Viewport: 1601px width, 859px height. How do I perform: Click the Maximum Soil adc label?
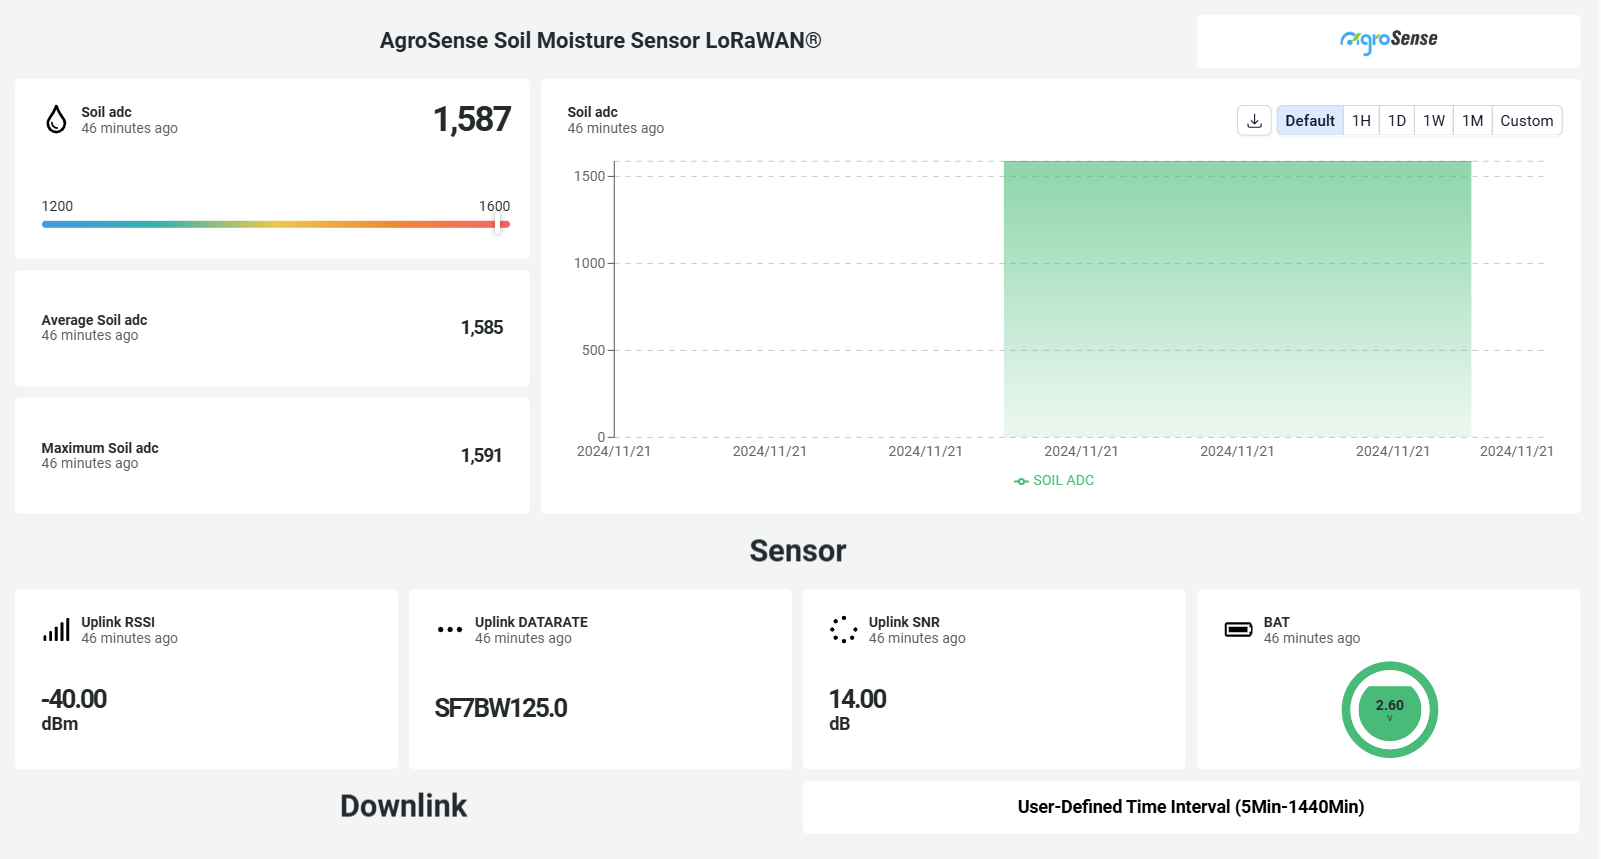pyautogui.click(x=100, y=448)
